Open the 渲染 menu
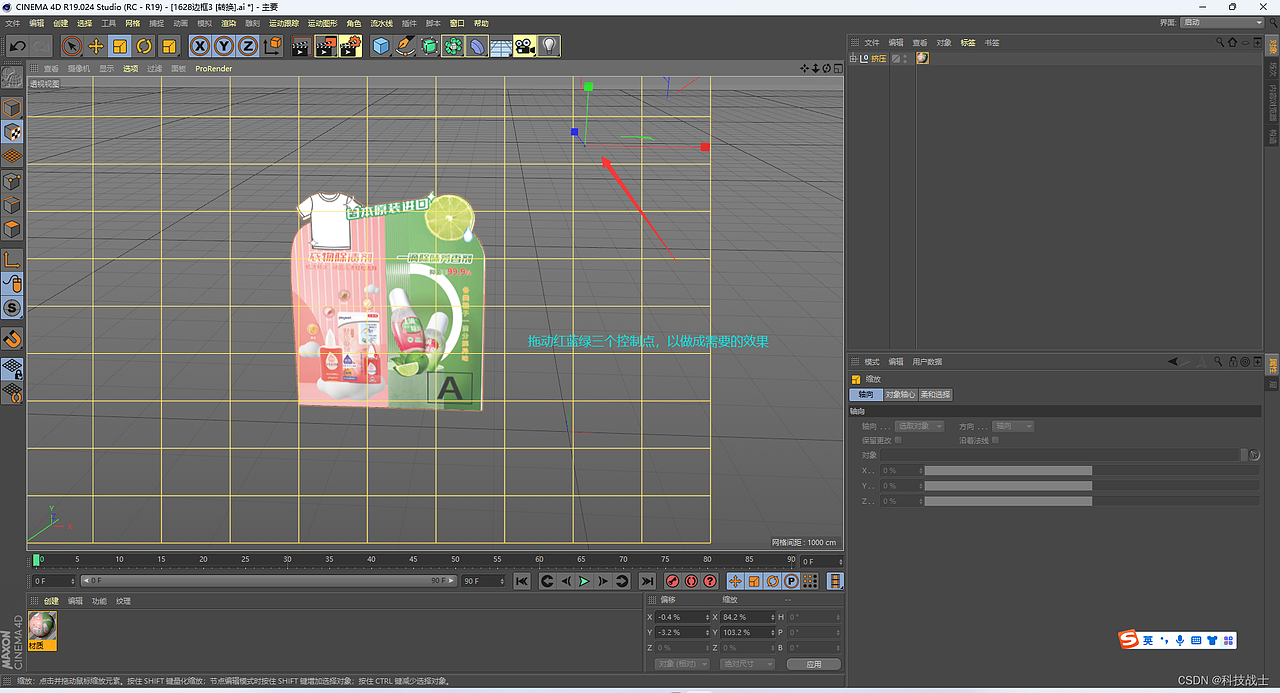1280x693 pixels. coord(229,22)
